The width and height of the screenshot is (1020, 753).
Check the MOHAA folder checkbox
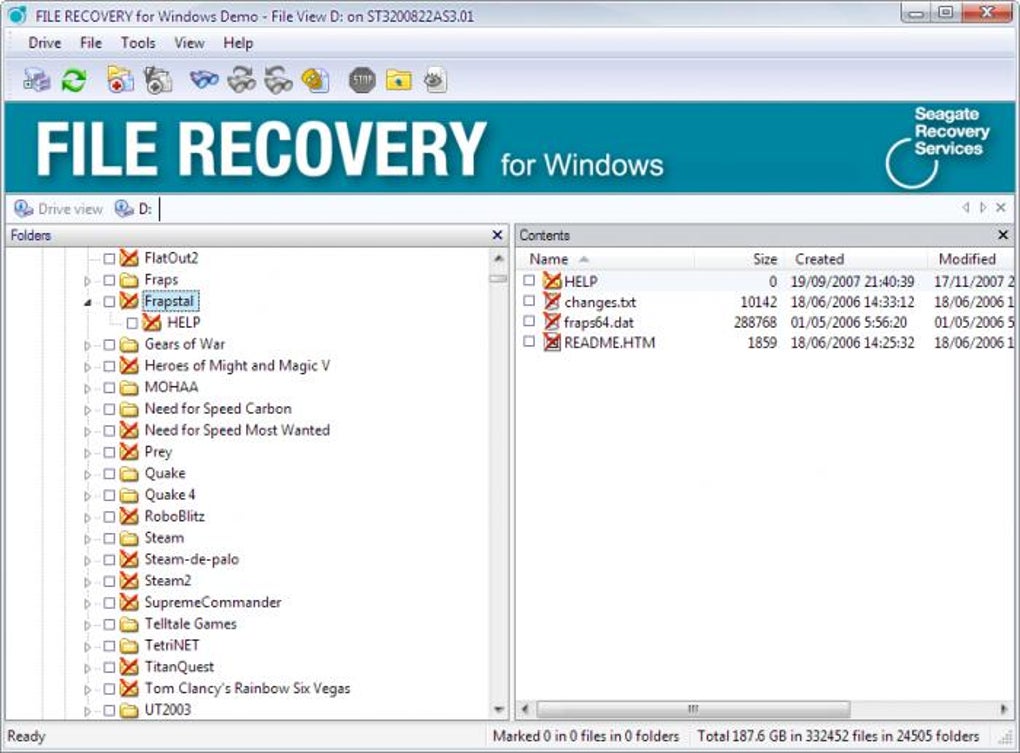109,388
